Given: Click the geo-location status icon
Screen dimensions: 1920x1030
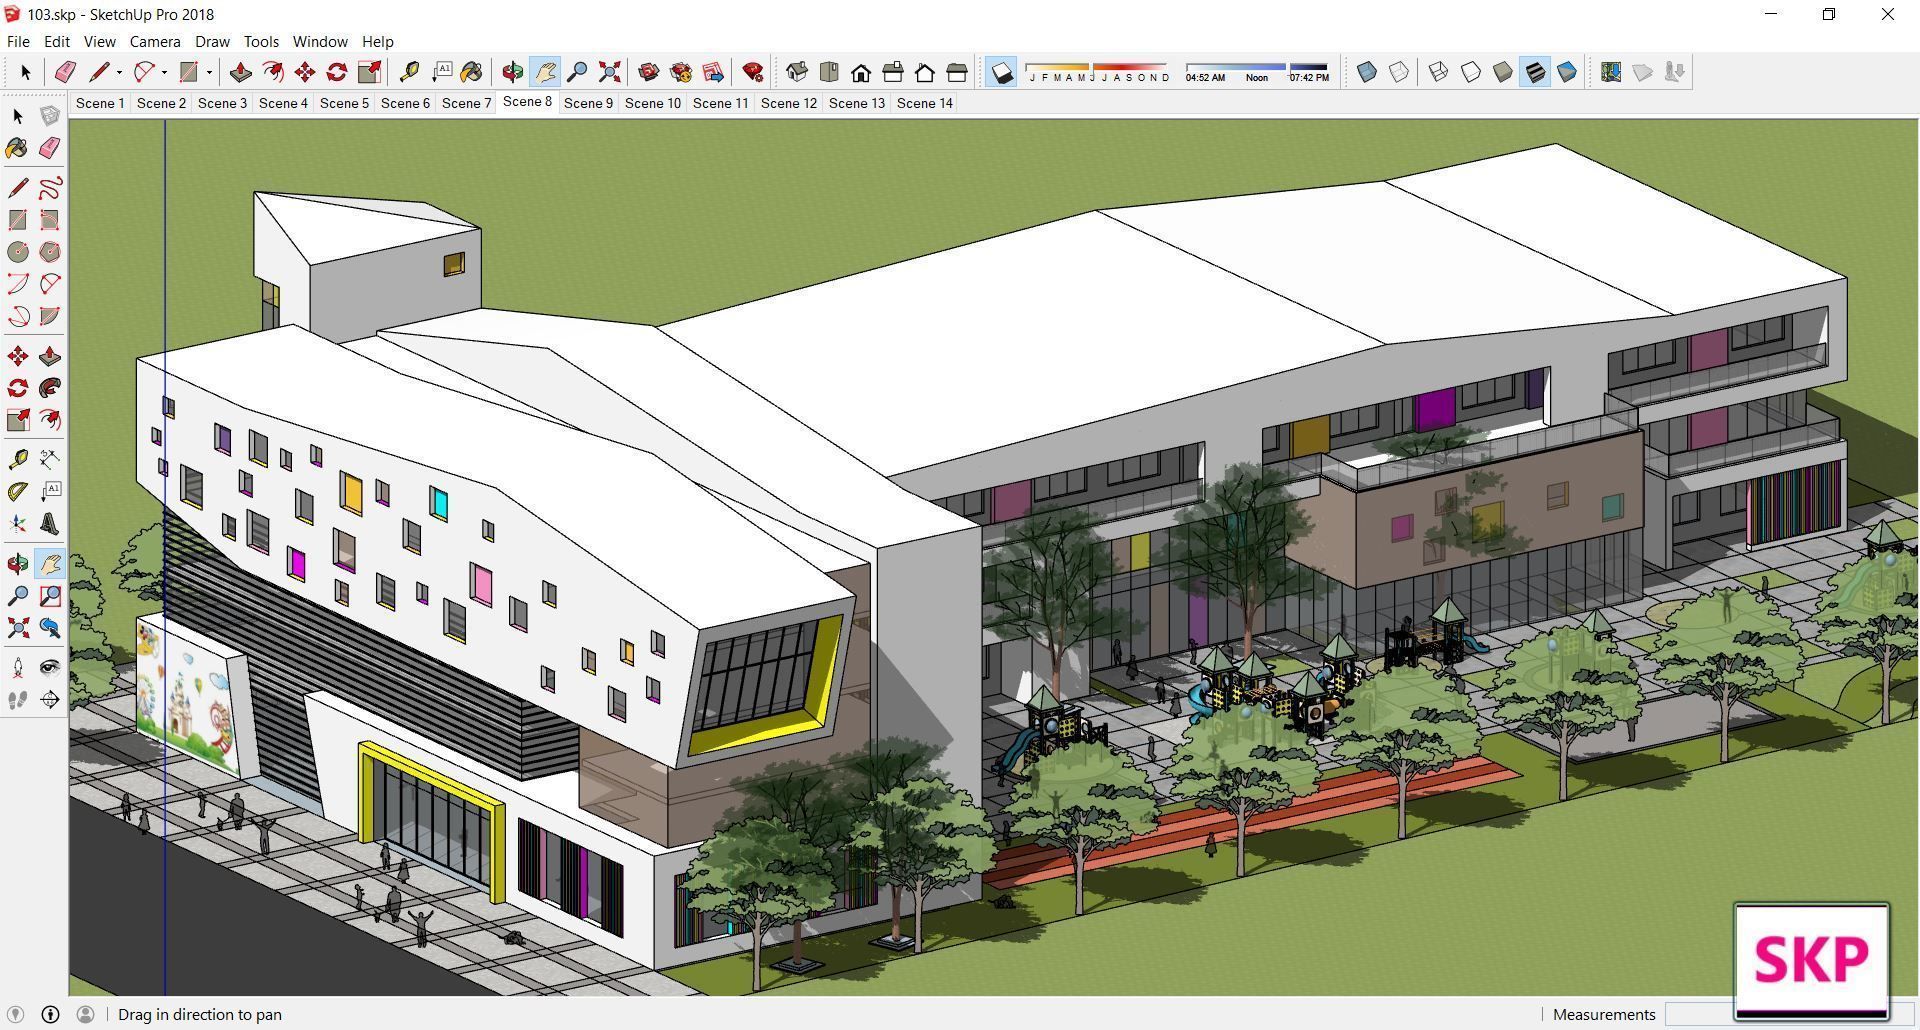Looking at the screenshot, I should (x=15, y=1014).
